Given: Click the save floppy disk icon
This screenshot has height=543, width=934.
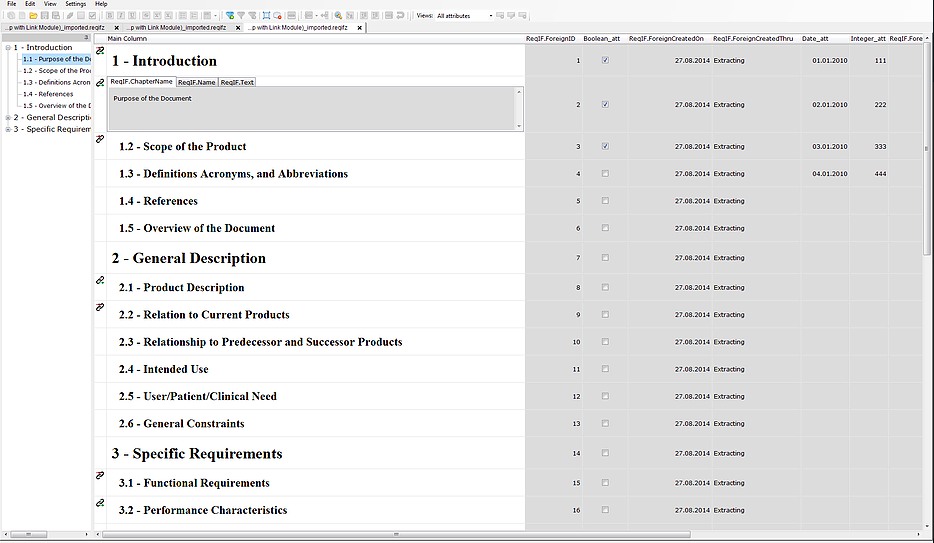Looking at the screenshot, I should tap(44, 16).
